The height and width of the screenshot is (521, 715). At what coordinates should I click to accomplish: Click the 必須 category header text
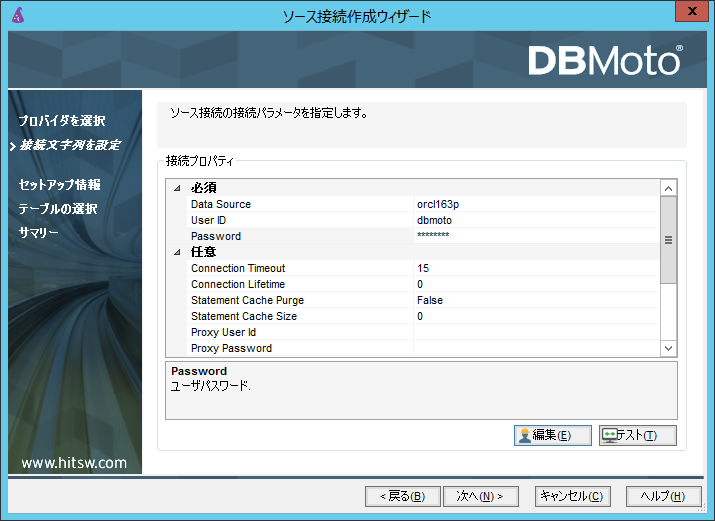point(203,188)
